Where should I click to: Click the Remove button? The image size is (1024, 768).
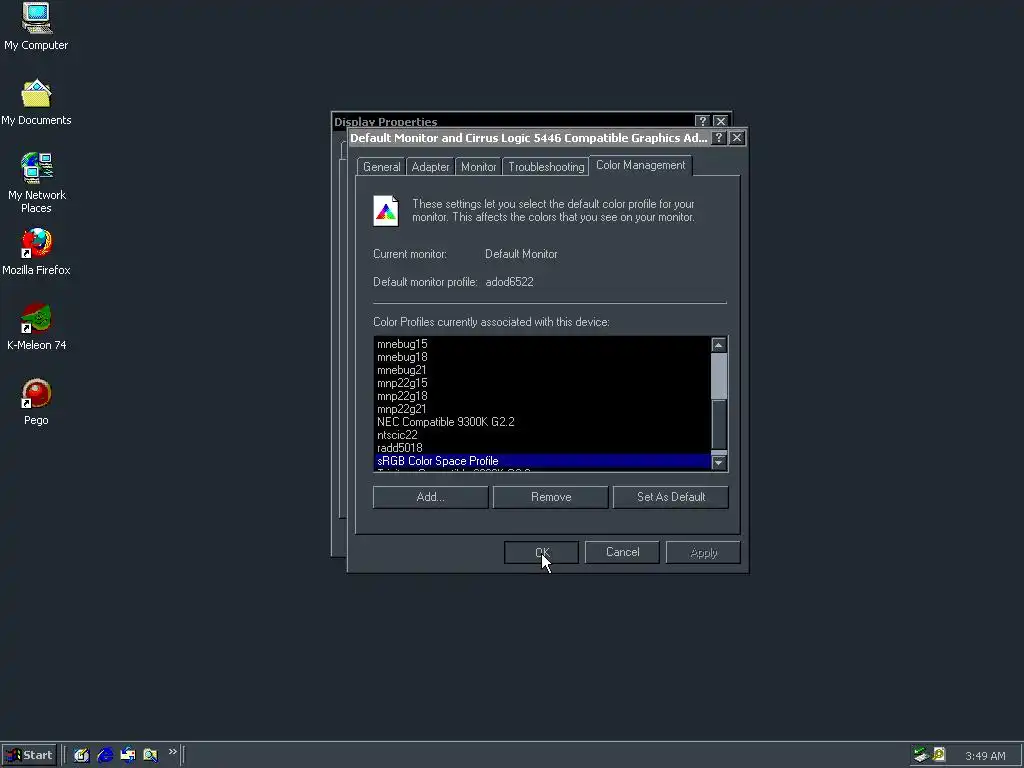[x=551, y=497]
